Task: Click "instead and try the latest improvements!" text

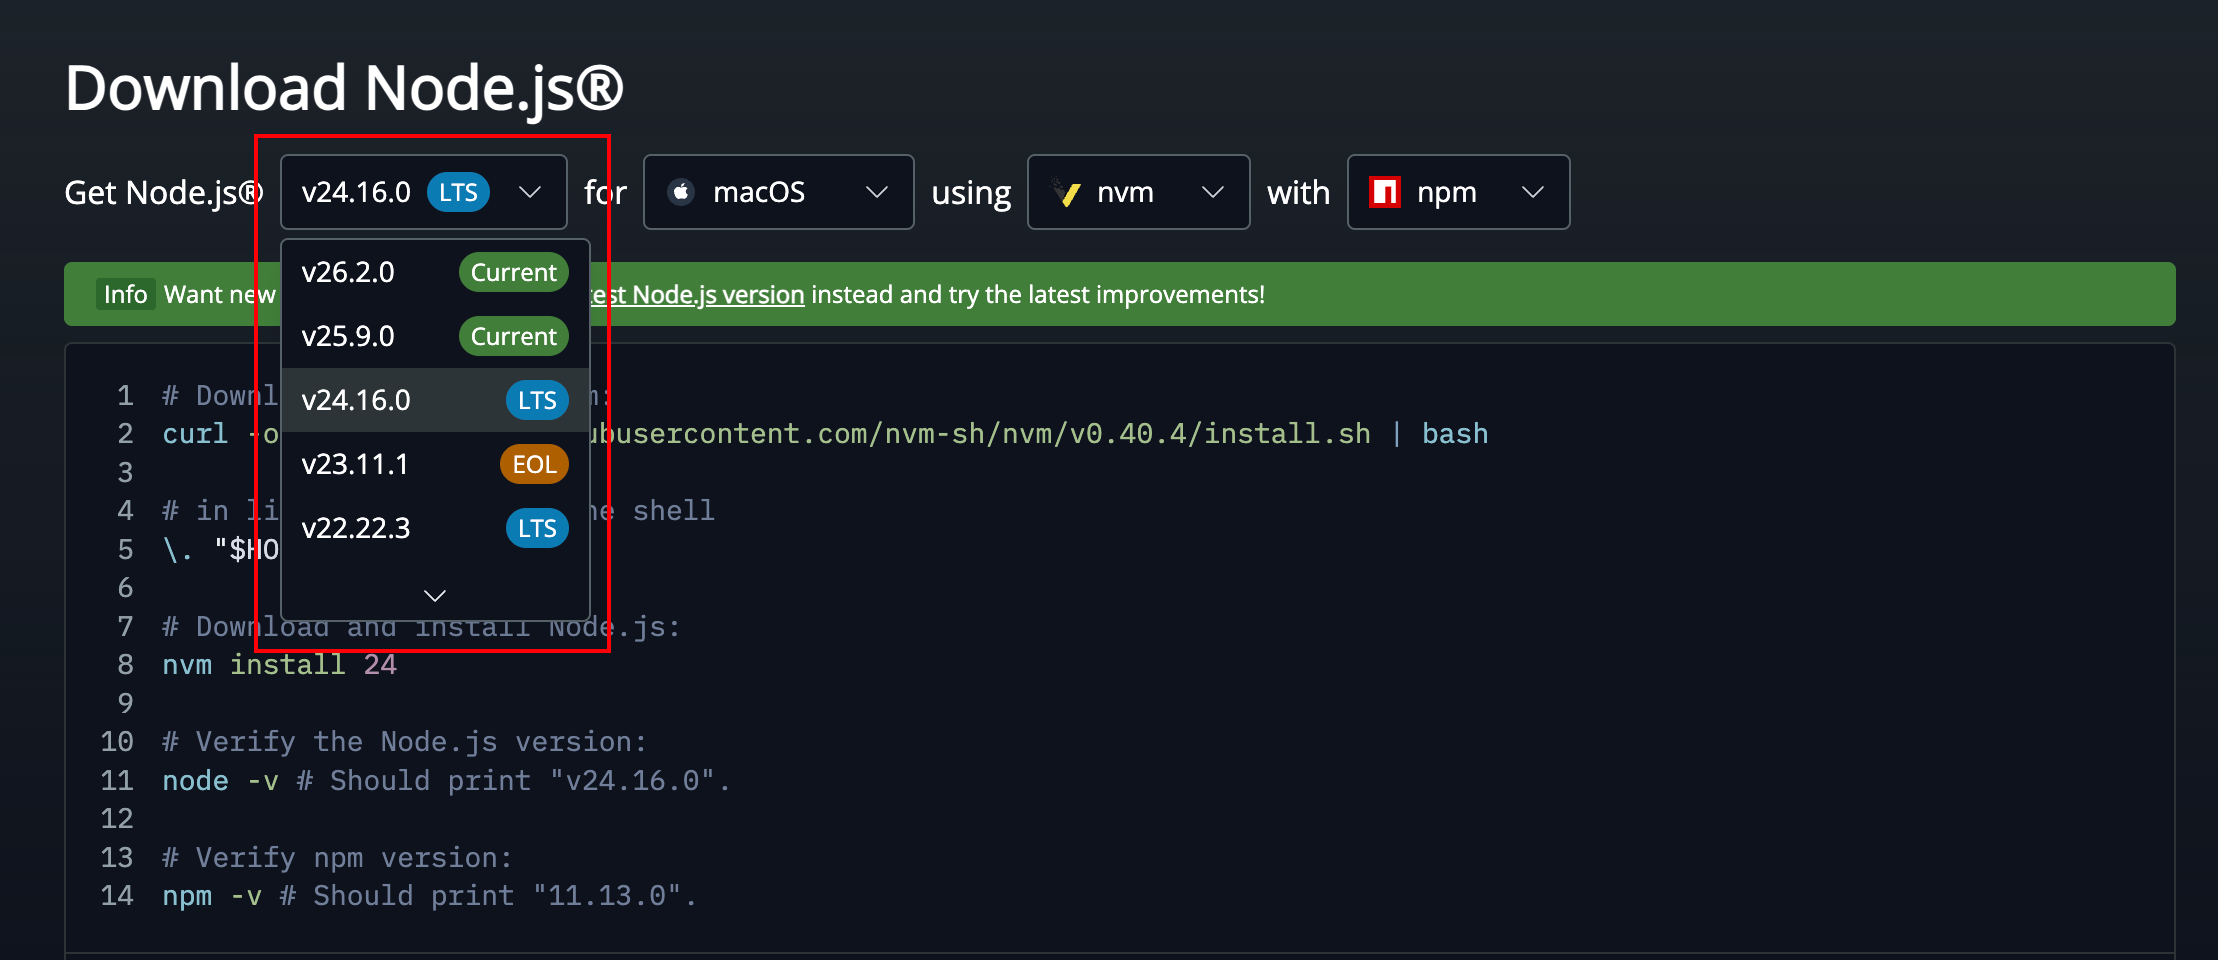Action: [x=1038, y=295]
